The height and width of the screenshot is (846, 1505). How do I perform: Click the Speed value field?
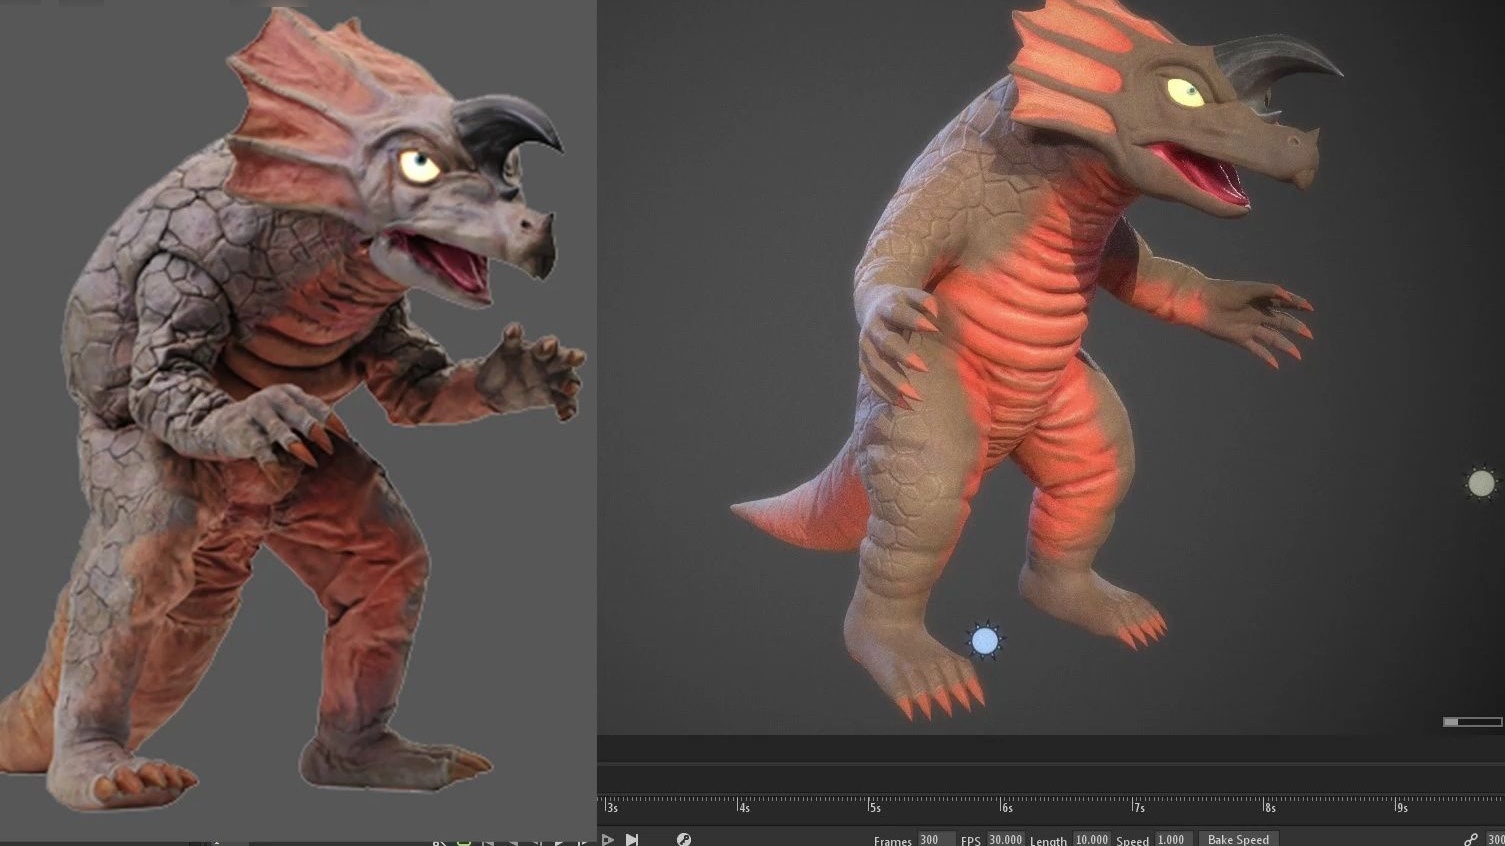coord(1171,839)
